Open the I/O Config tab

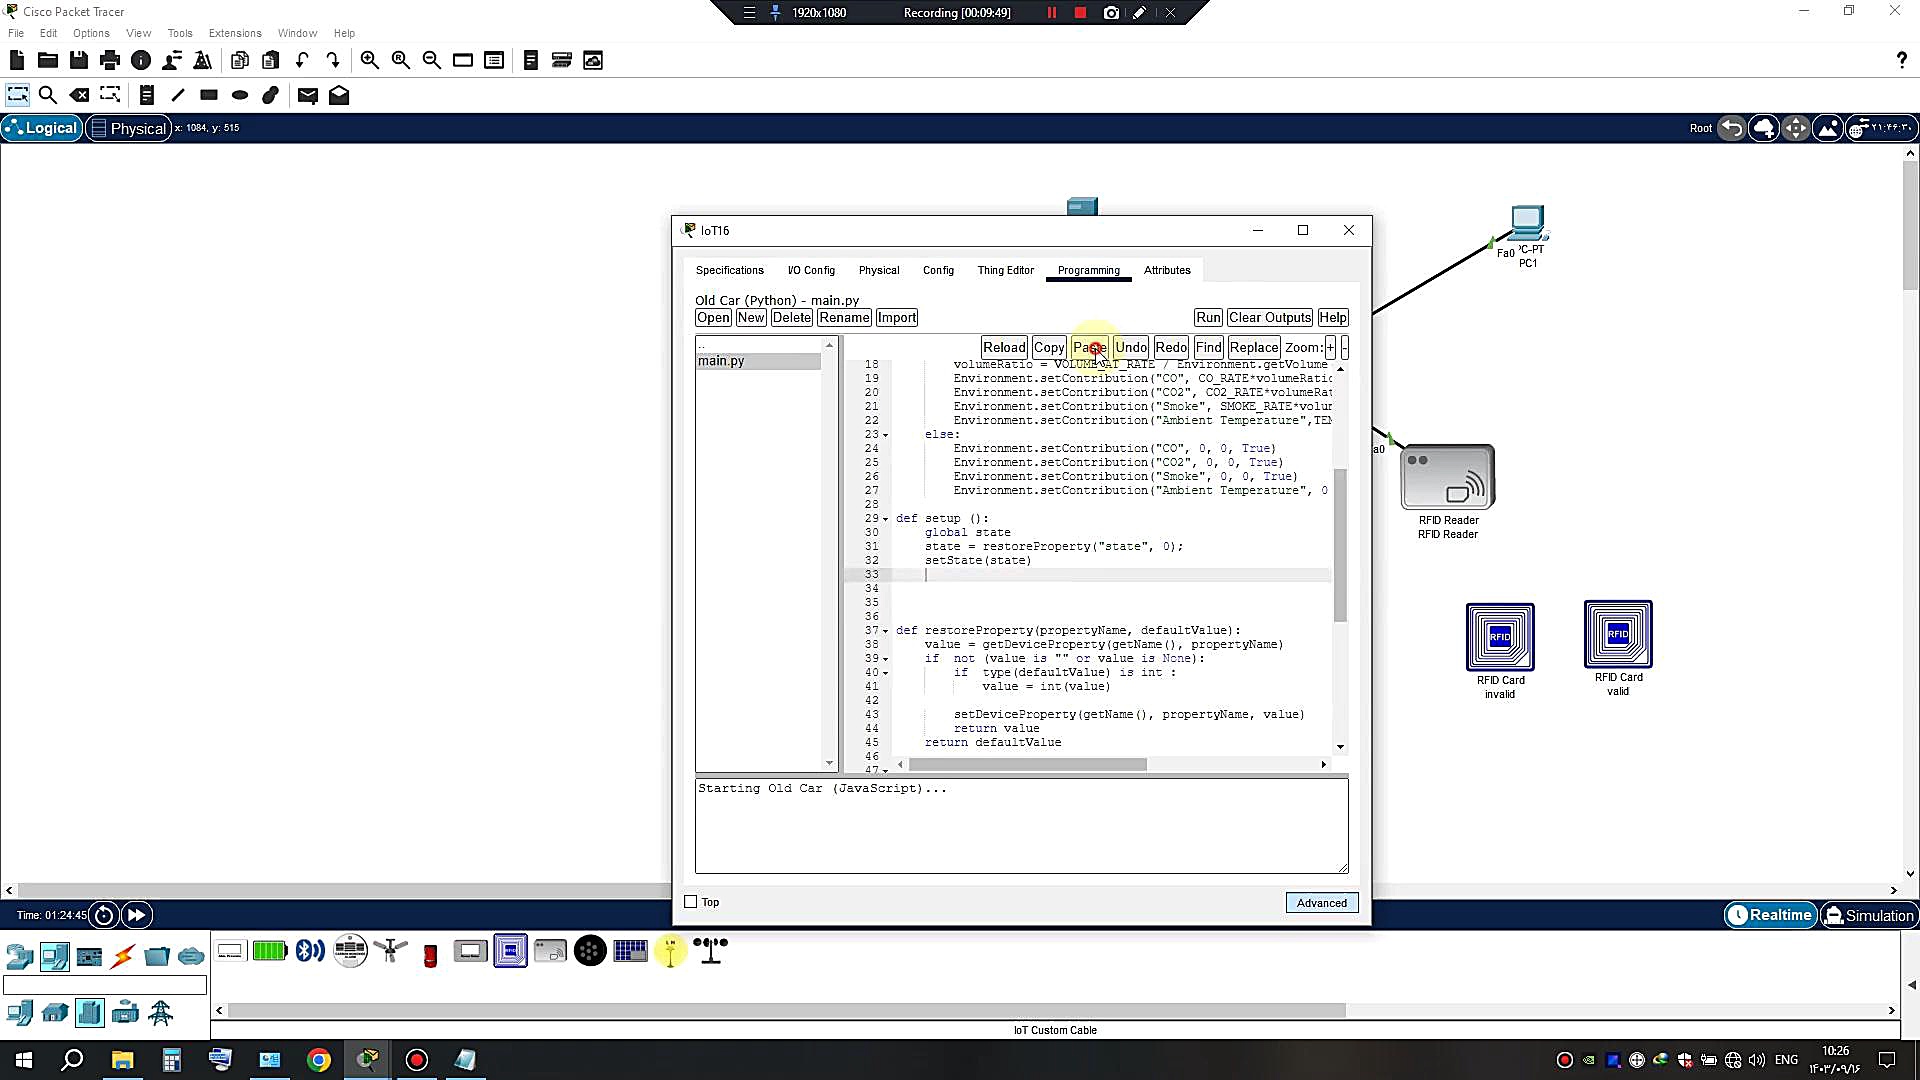811,270
